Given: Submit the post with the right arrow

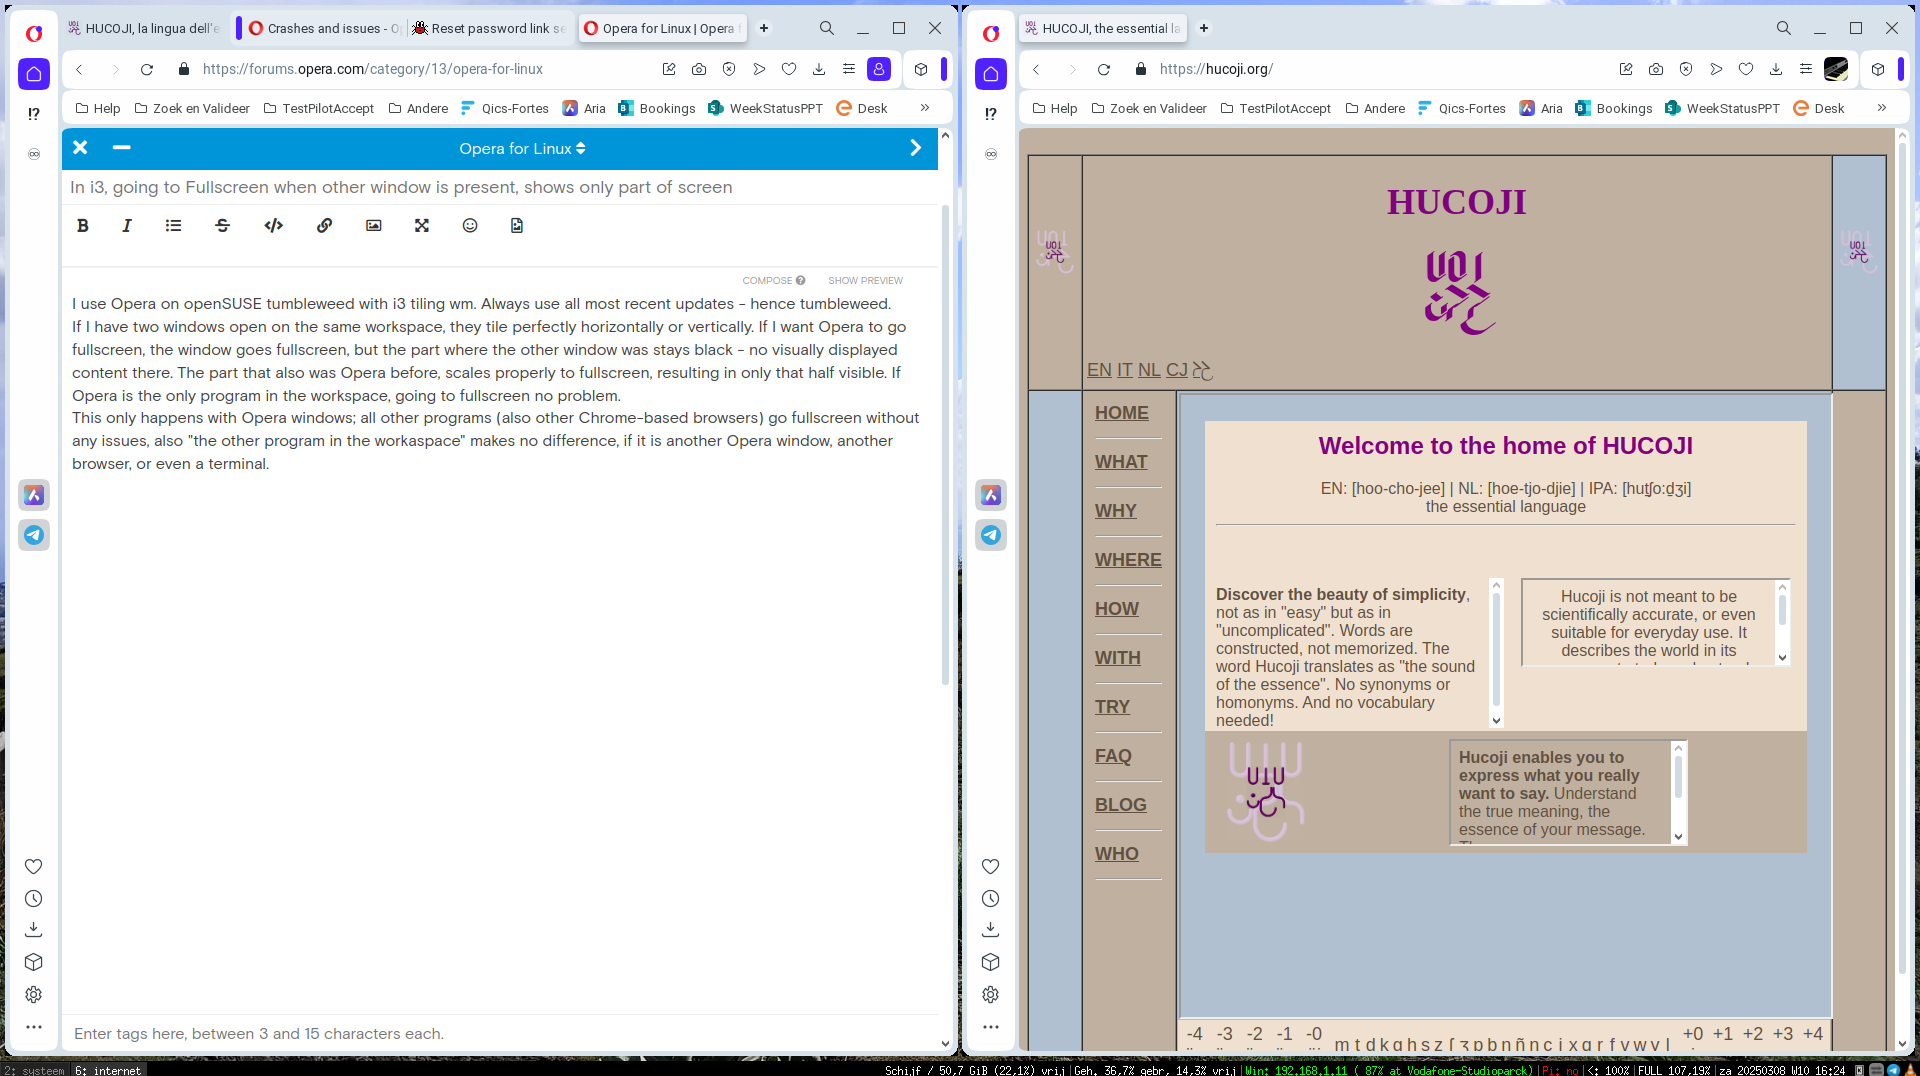Looking at the screenshot, I should pos(915,148).
